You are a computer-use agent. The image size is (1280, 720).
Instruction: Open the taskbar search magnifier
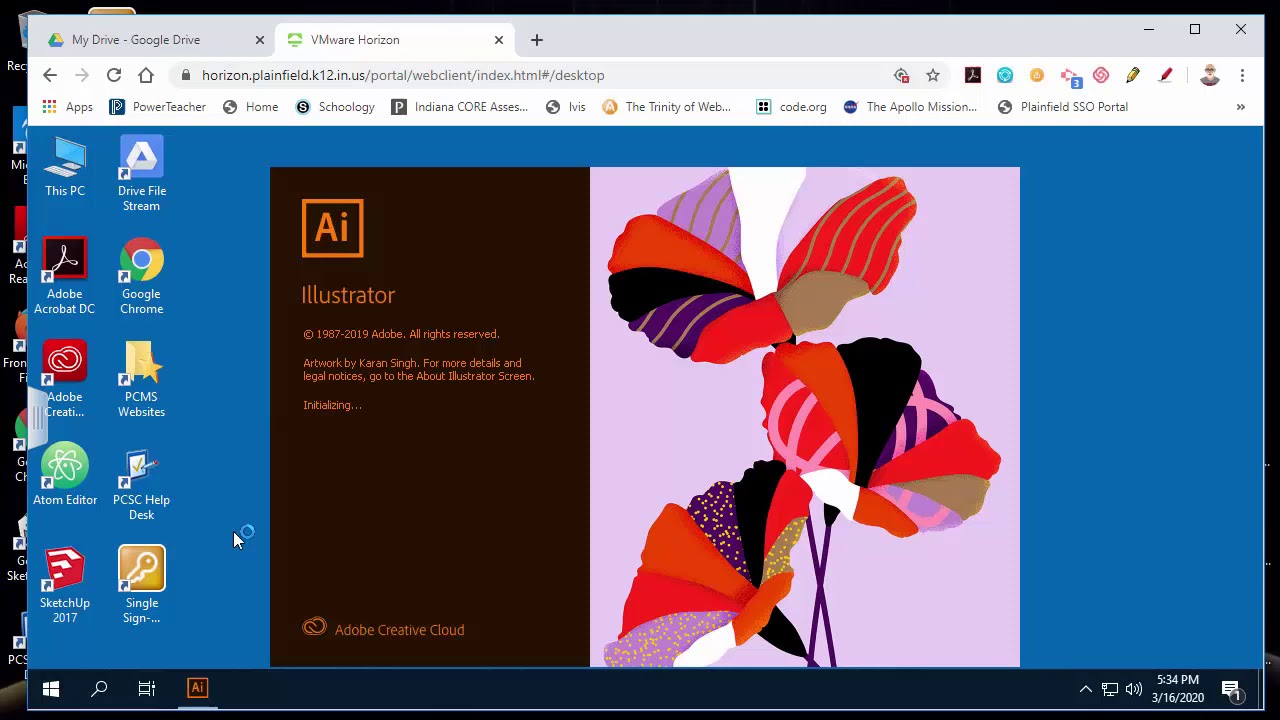pos(99,688)
